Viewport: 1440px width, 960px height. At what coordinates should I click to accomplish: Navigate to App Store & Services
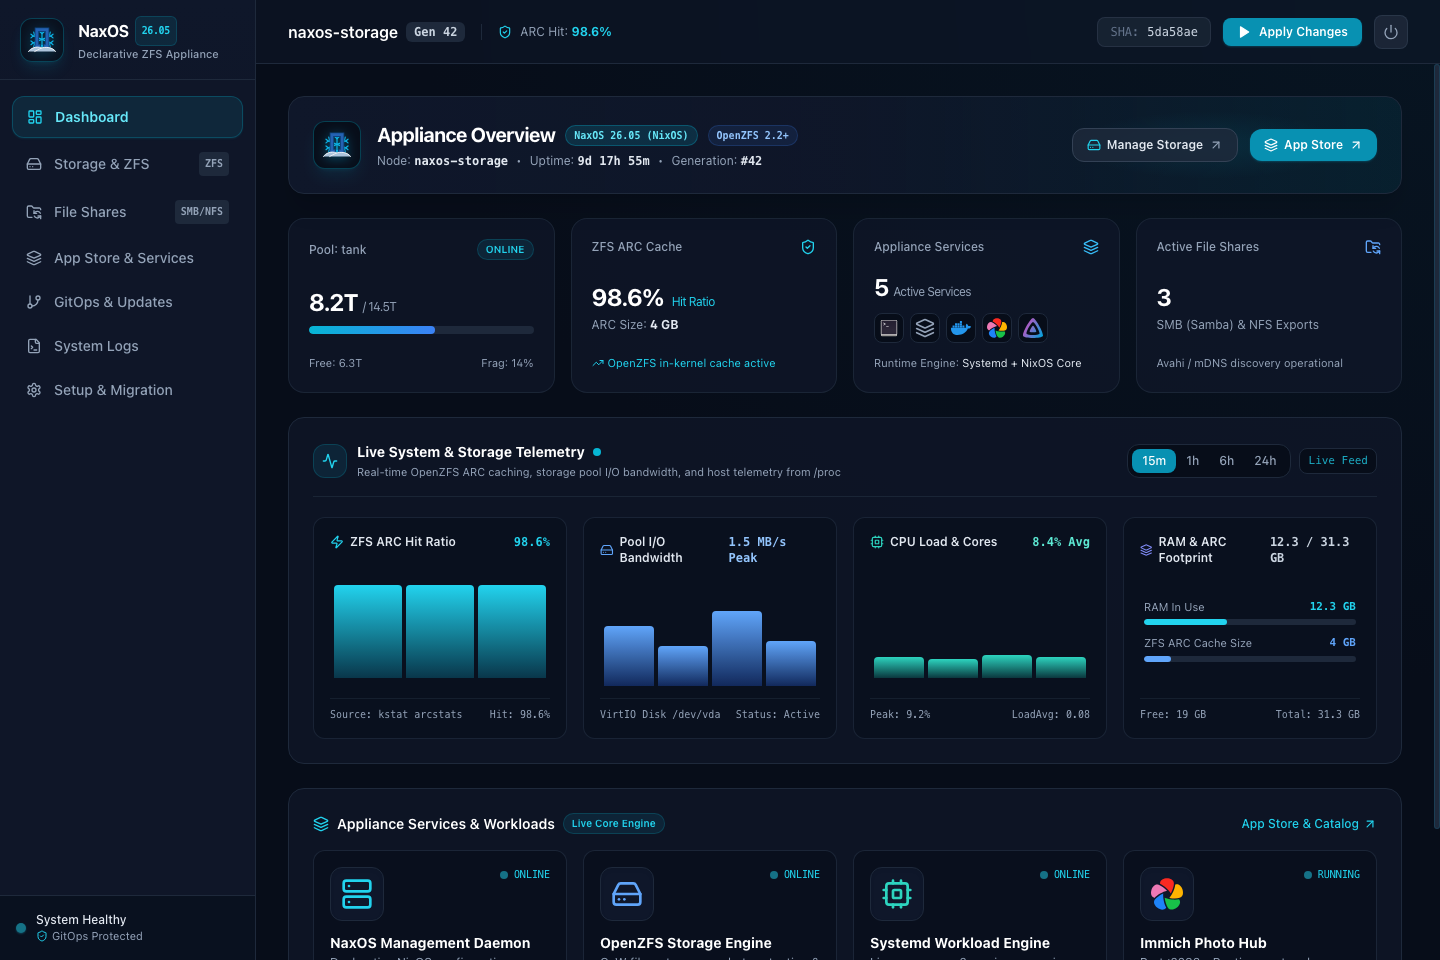pyautogui.click(x=127, y=258)
